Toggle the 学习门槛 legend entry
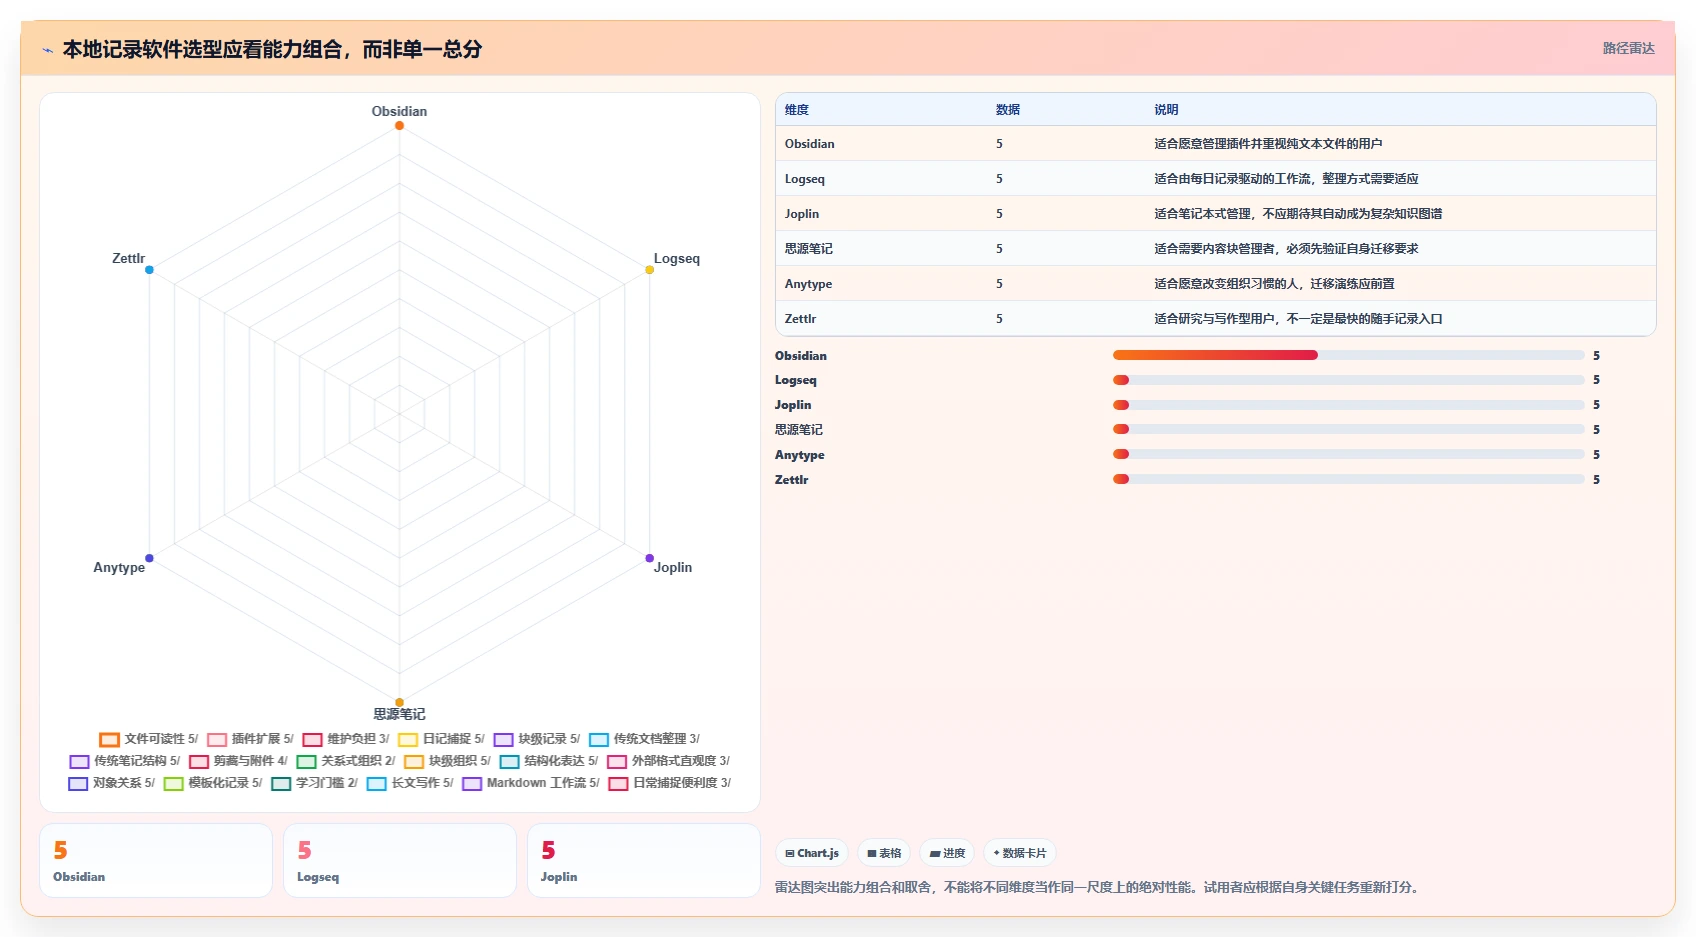The height and width of the screenshot is (937, 1696). (x=314, y=783)
